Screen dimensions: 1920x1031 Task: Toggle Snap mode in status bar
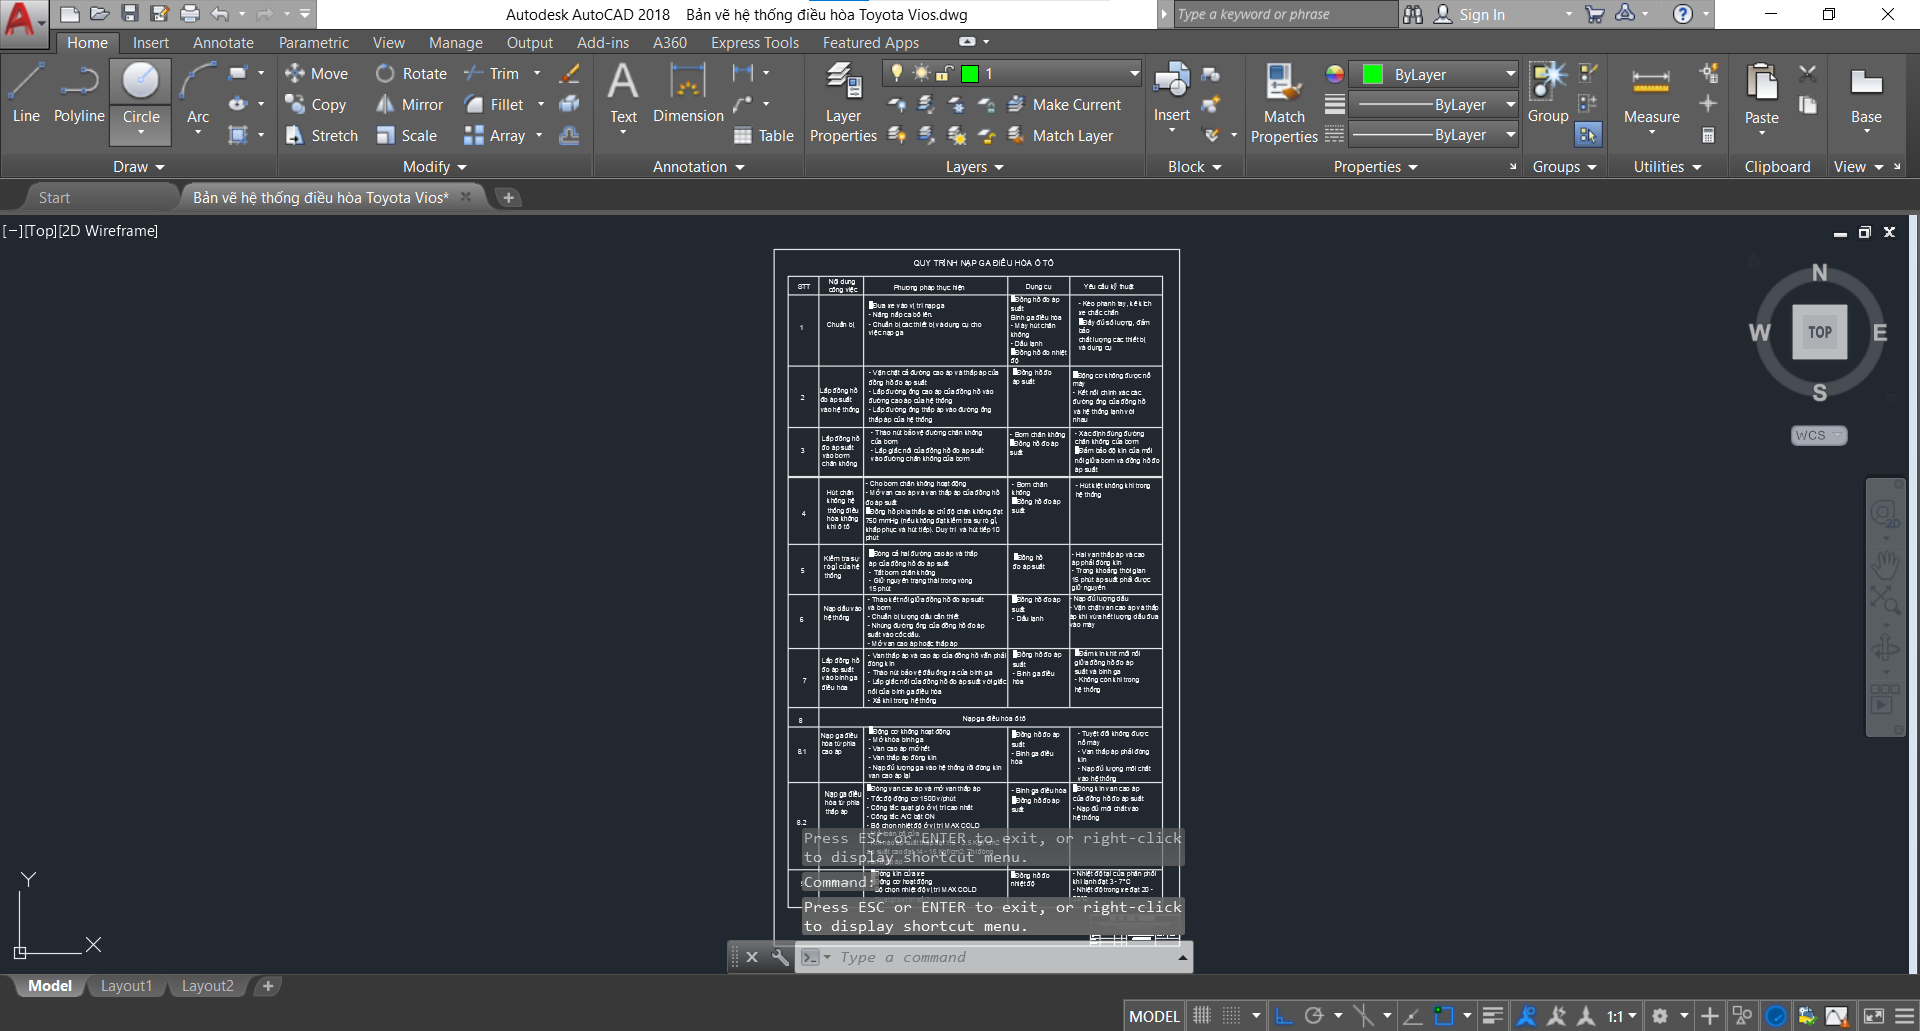point(1232,1016)
